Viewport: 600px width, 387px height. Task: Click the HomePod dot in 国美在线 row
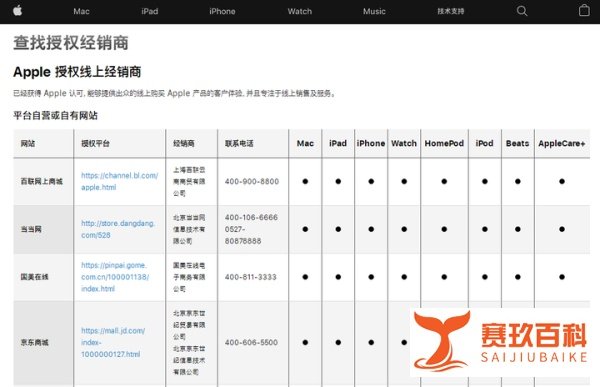(x=444, y=277)
